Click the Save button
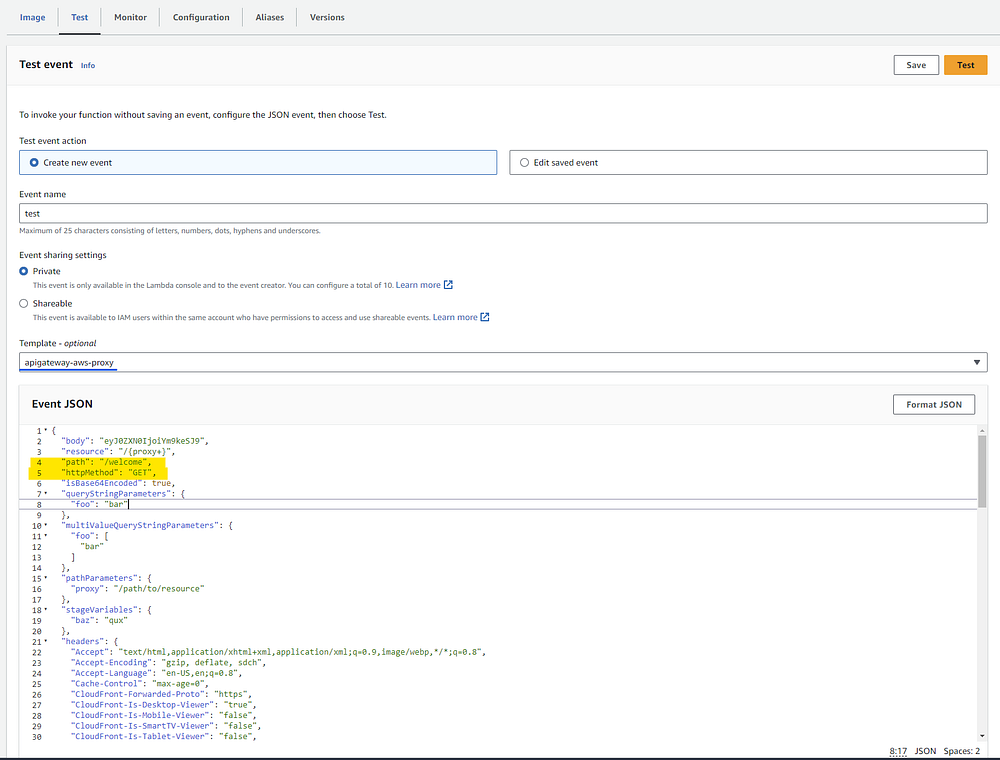Image resolution: width=1000 pixels, height=760 pixels. coord(916,65)
